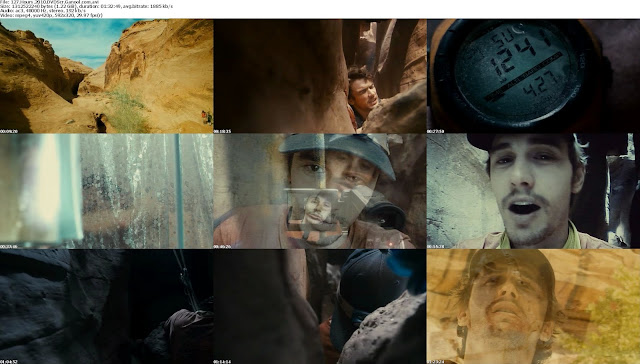Image resolution: width=640 pixels, height=364 pixels.
Task: Click the Audio ac3 stereo info line
Action: pyautogui.click(x=42, y=11)
